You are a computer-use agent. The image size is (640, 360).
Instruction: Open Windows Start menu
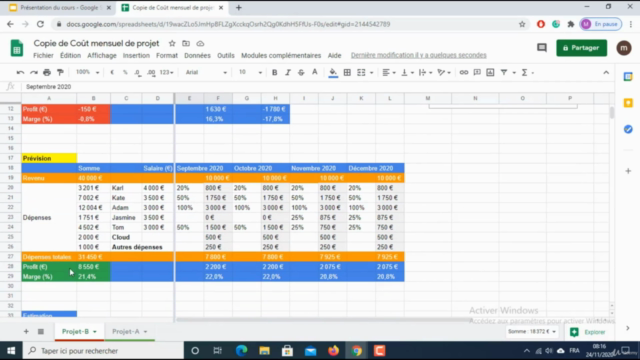[x=11, y=351]
